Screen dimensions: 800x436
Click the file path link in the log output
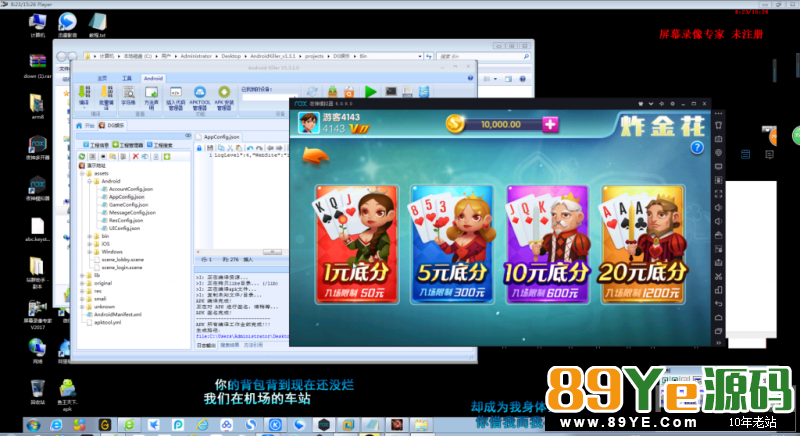(x=242, y=336)
